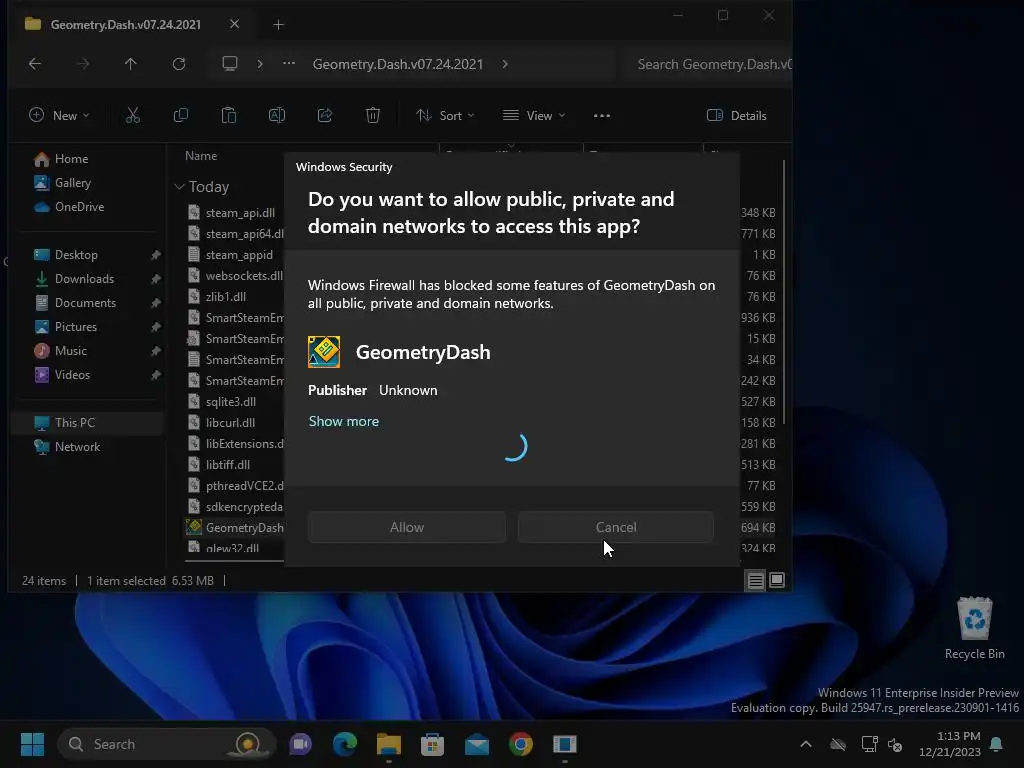The image size is (1024, 768).
Task: Click the Rename icon in toolbar
Action: pos(277,116)
